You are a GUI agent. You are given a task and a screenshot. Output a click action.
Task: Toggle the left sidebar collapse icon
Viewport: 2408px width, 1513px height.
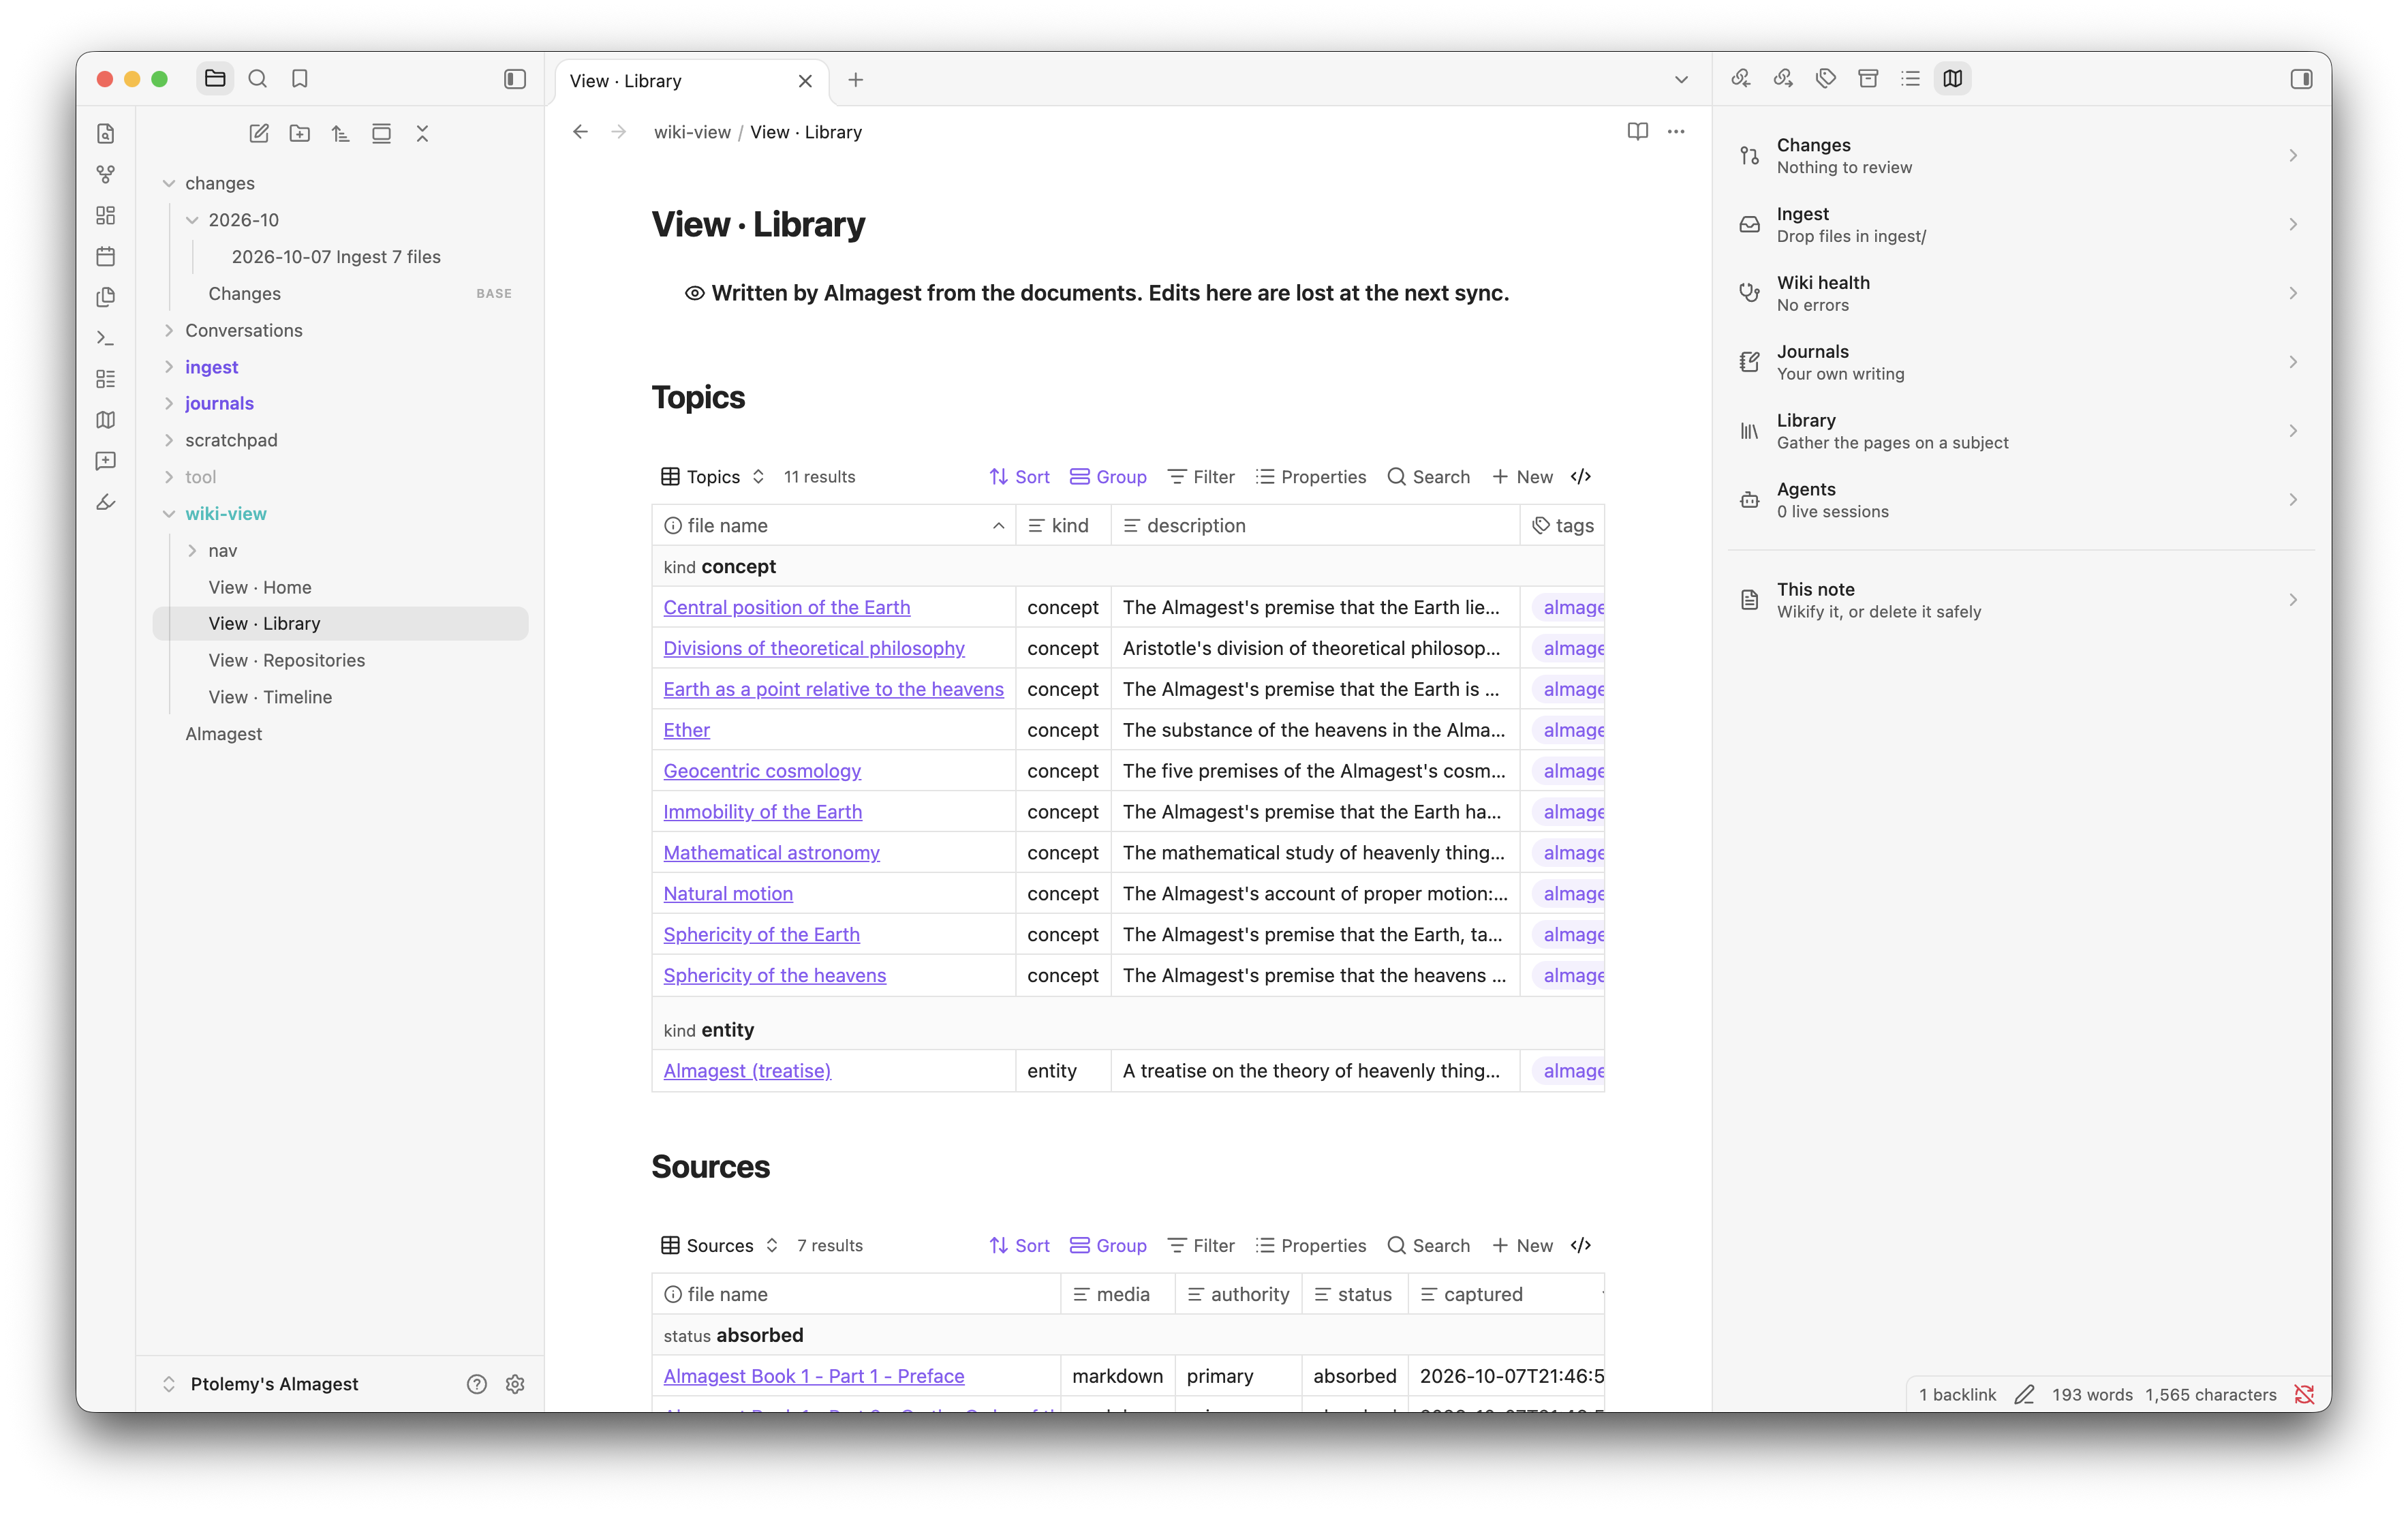tap(515, 78)
